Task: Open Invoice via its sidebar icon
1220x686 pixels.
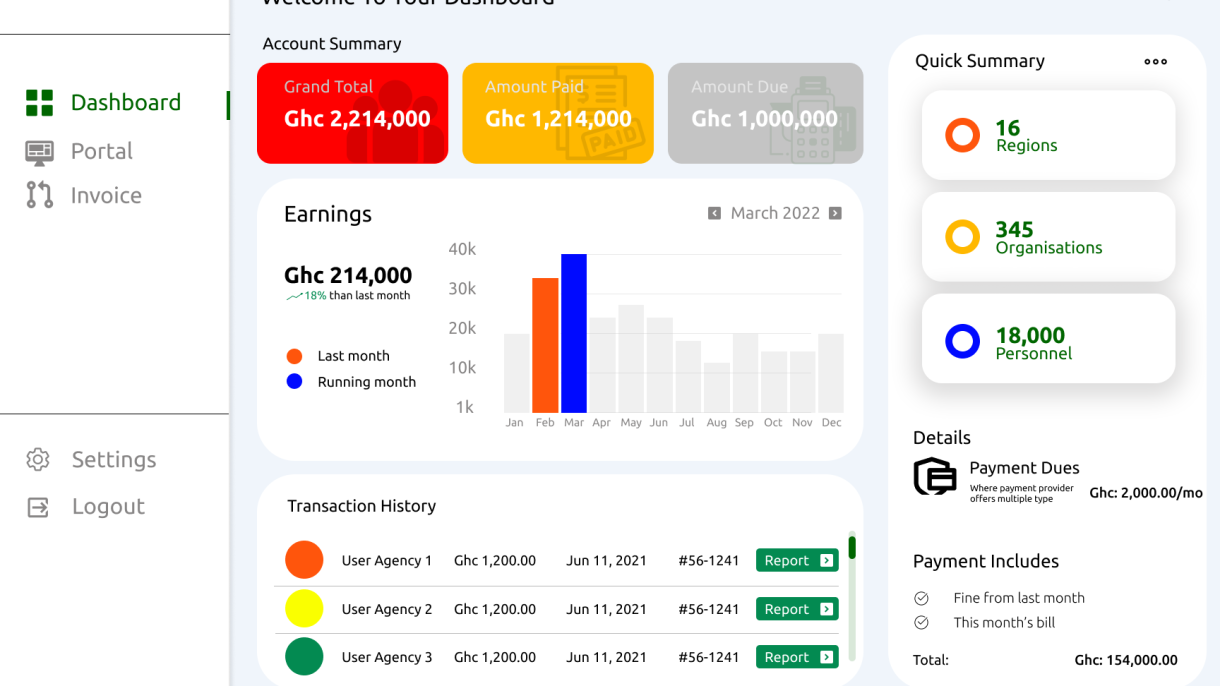Action: (38, 195)
